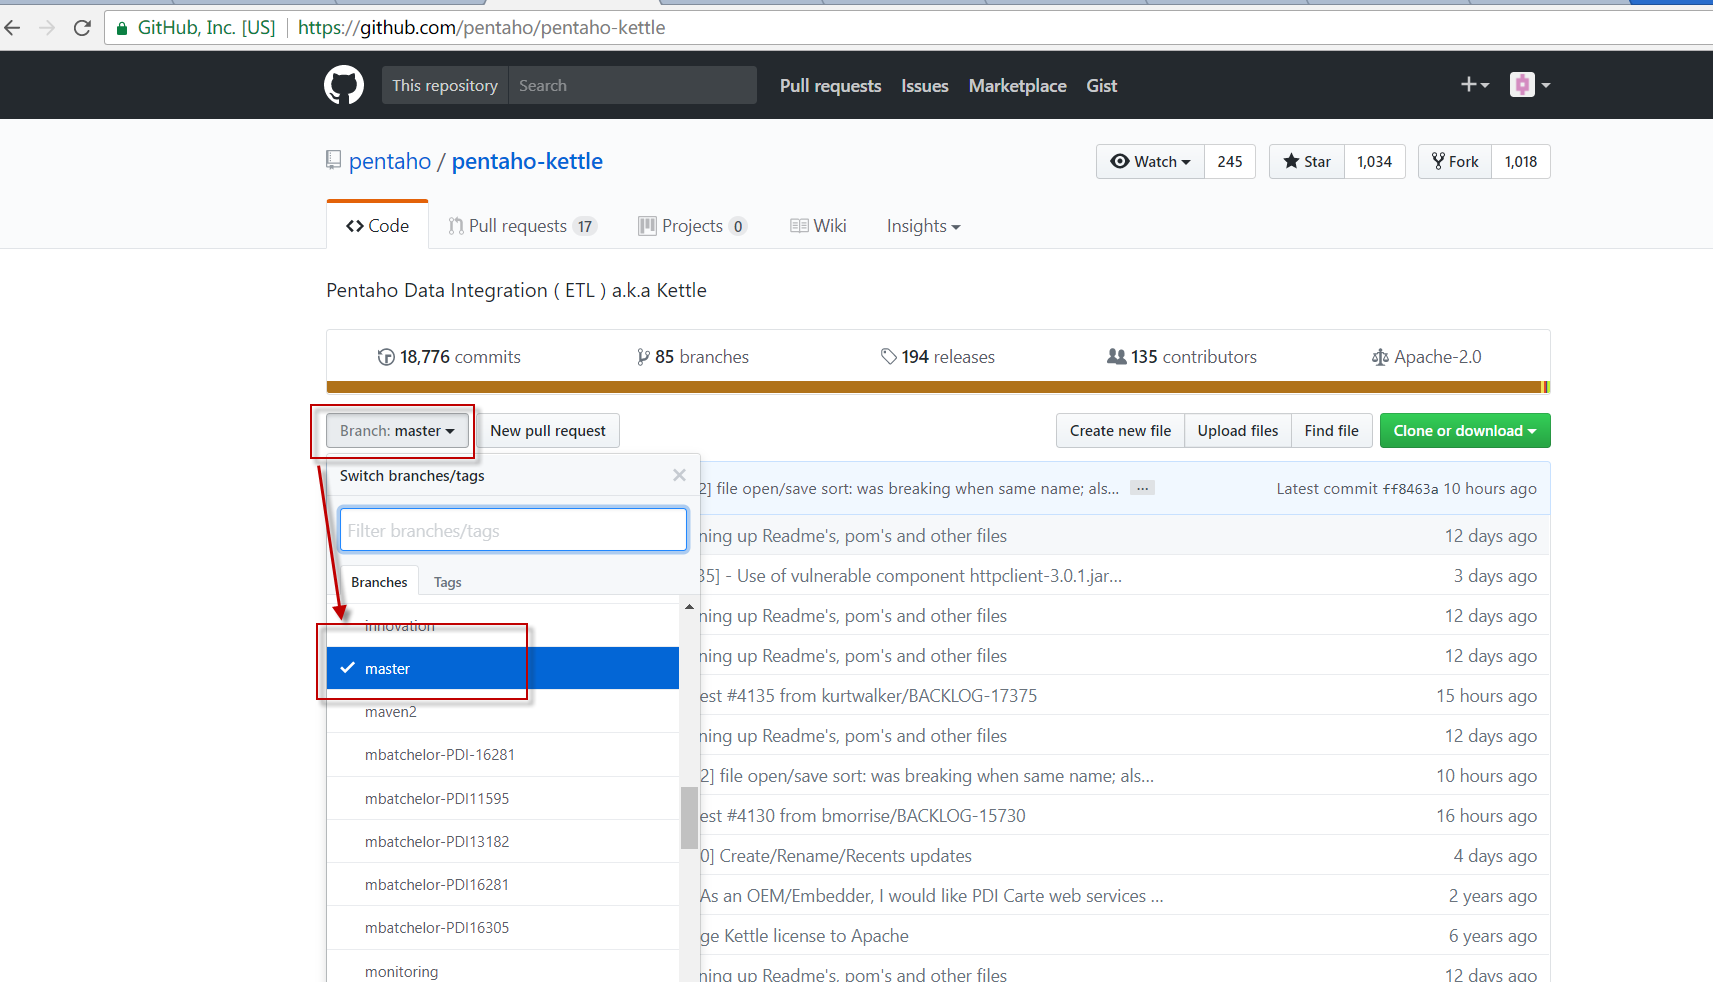This screenshot has height=982, width=1713.
Task: Click the repository book icon beside pentaho
Action: 334,160
